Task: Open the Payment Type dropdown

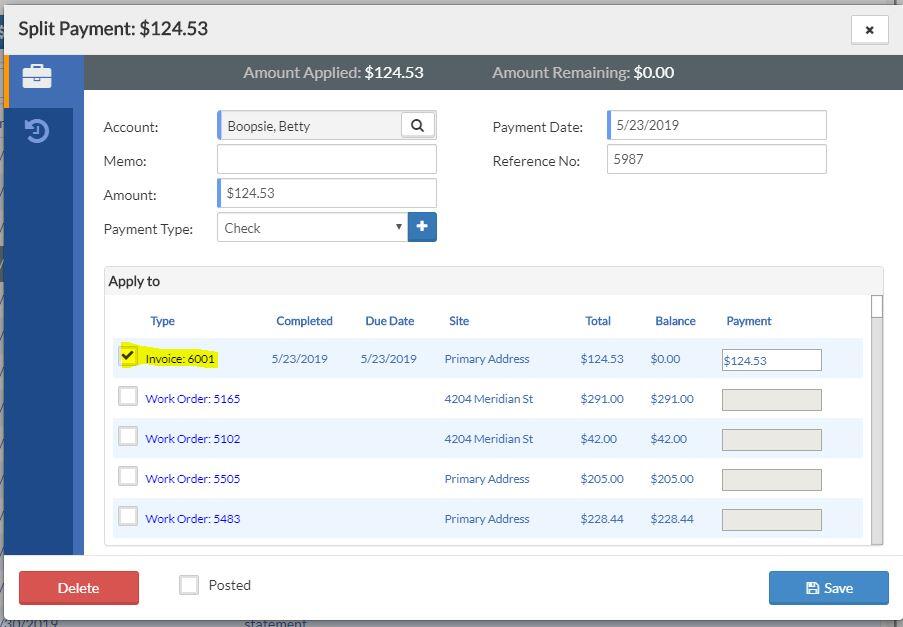Action: [312, 228]
